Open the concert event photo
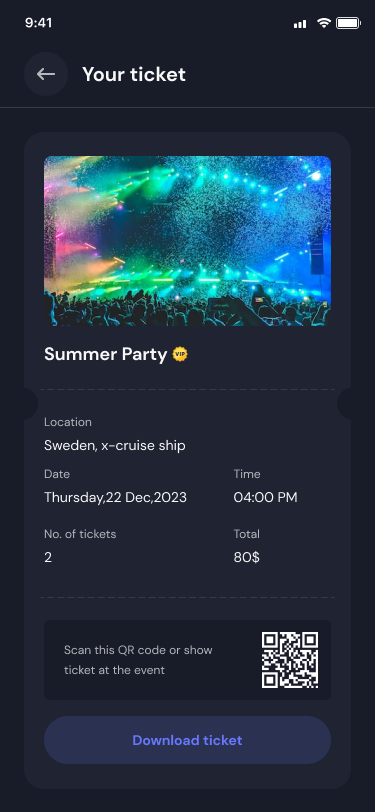This screenshot has width=375, height=812. [188, 241]
